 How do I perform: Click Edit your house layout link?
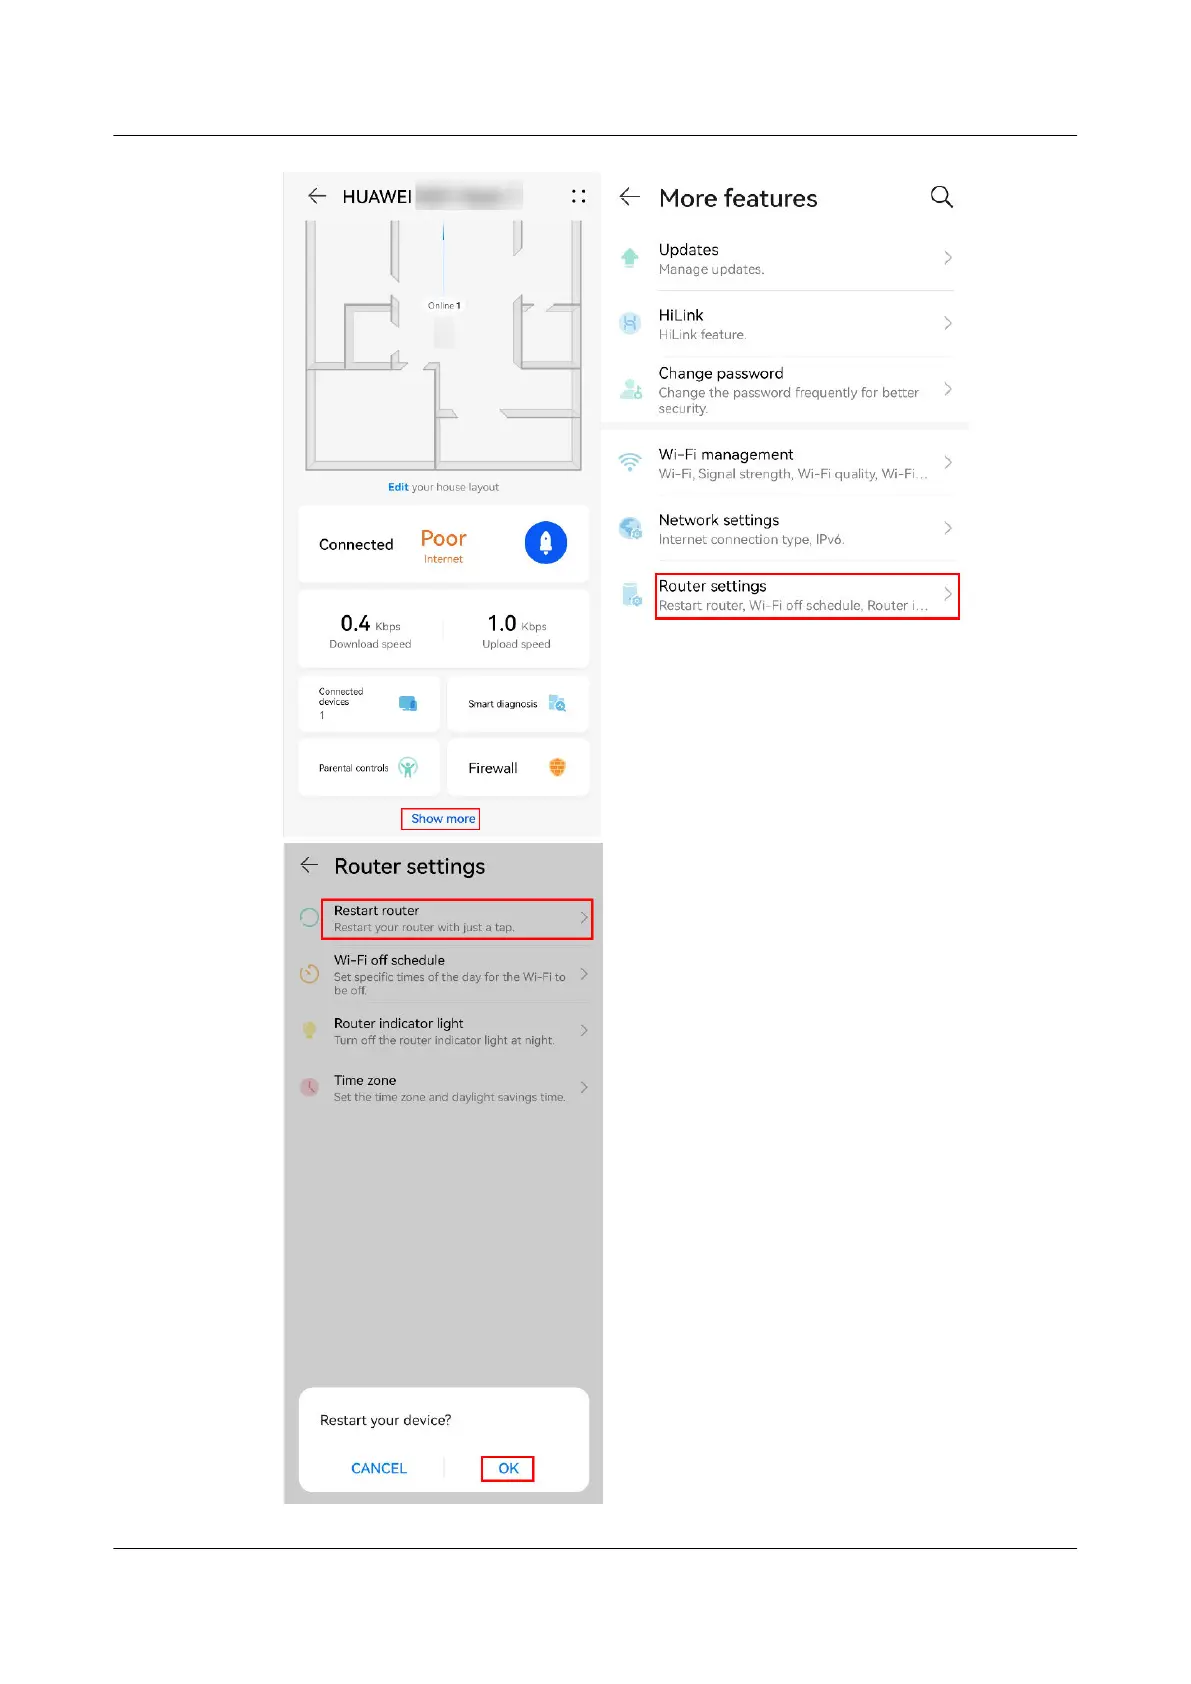443,487
